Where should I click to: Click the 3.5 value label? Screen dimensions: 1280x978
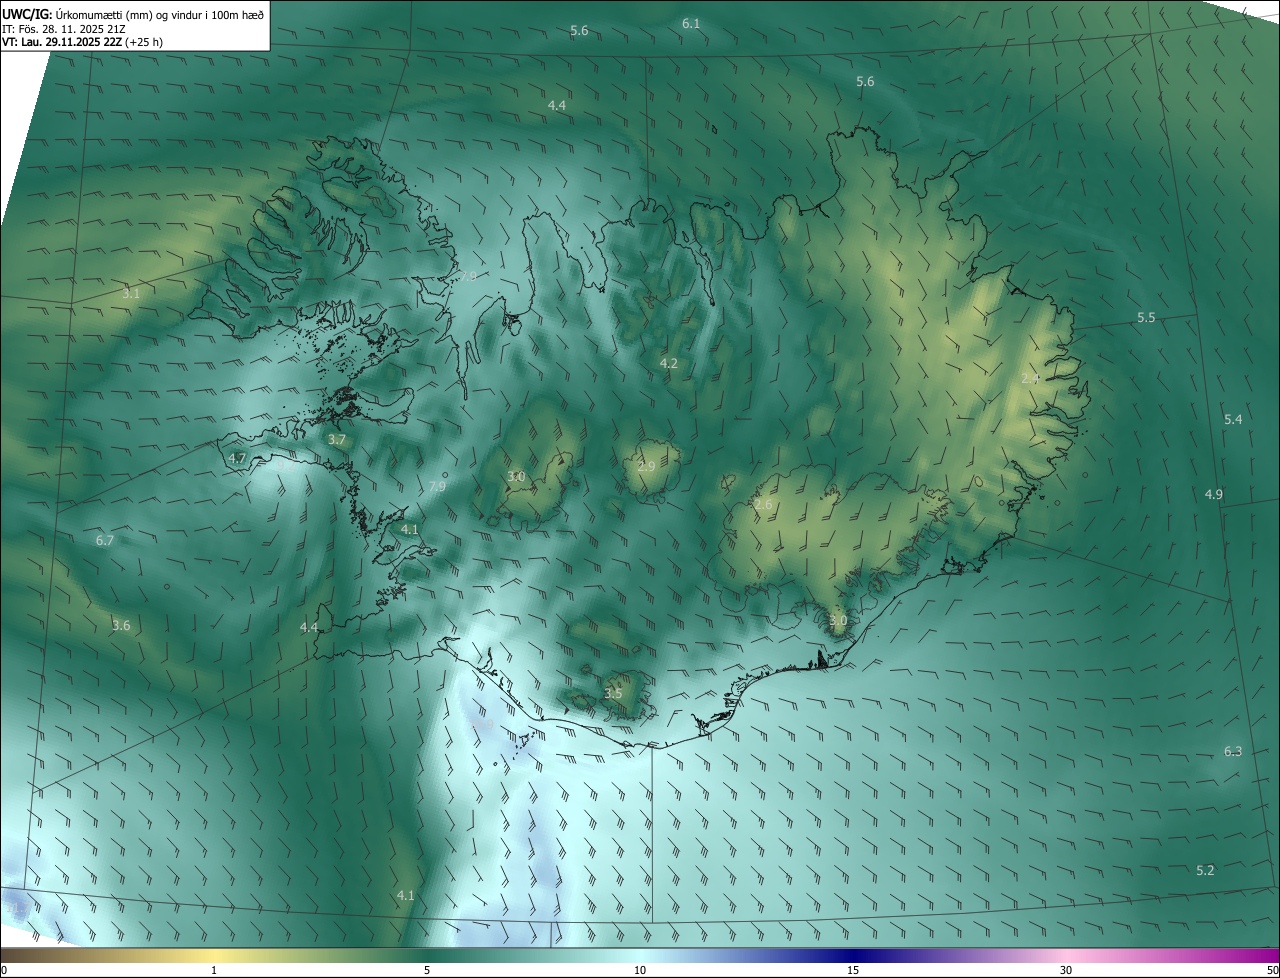(x=613, y=694)
